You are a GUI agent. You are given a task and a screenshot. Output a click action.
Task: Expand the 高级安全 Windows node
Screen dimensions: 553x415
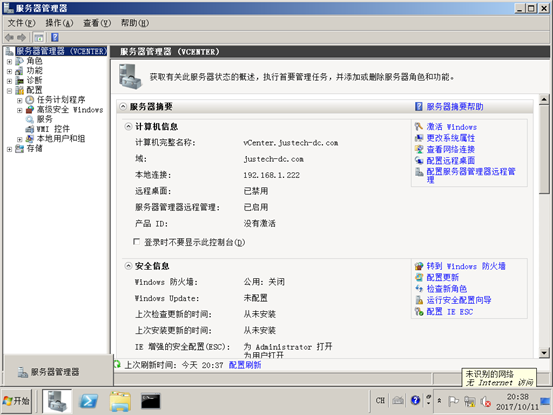tap(20, 110)
